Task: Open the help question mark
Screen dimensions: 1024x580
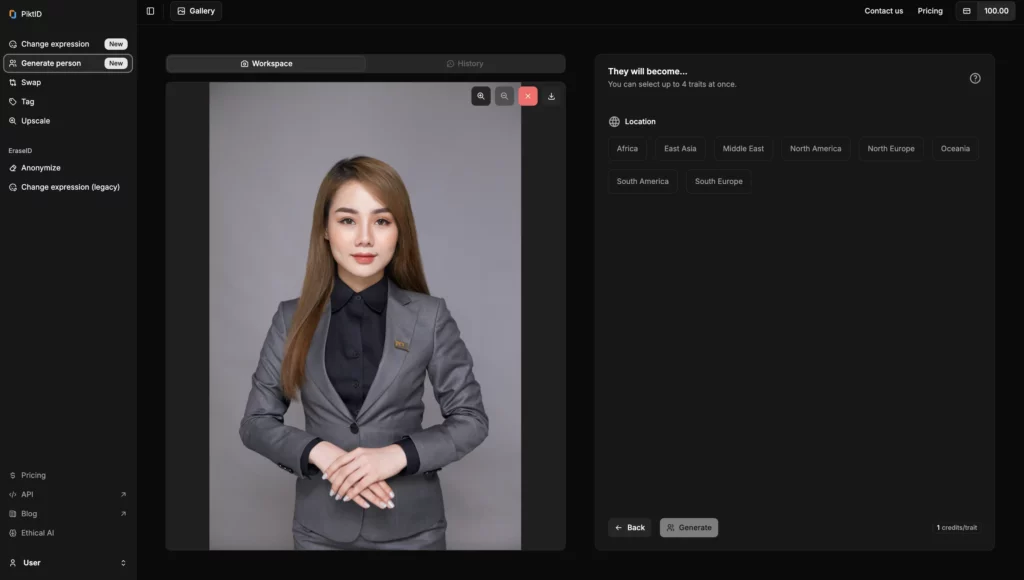Action: (975, 77)
